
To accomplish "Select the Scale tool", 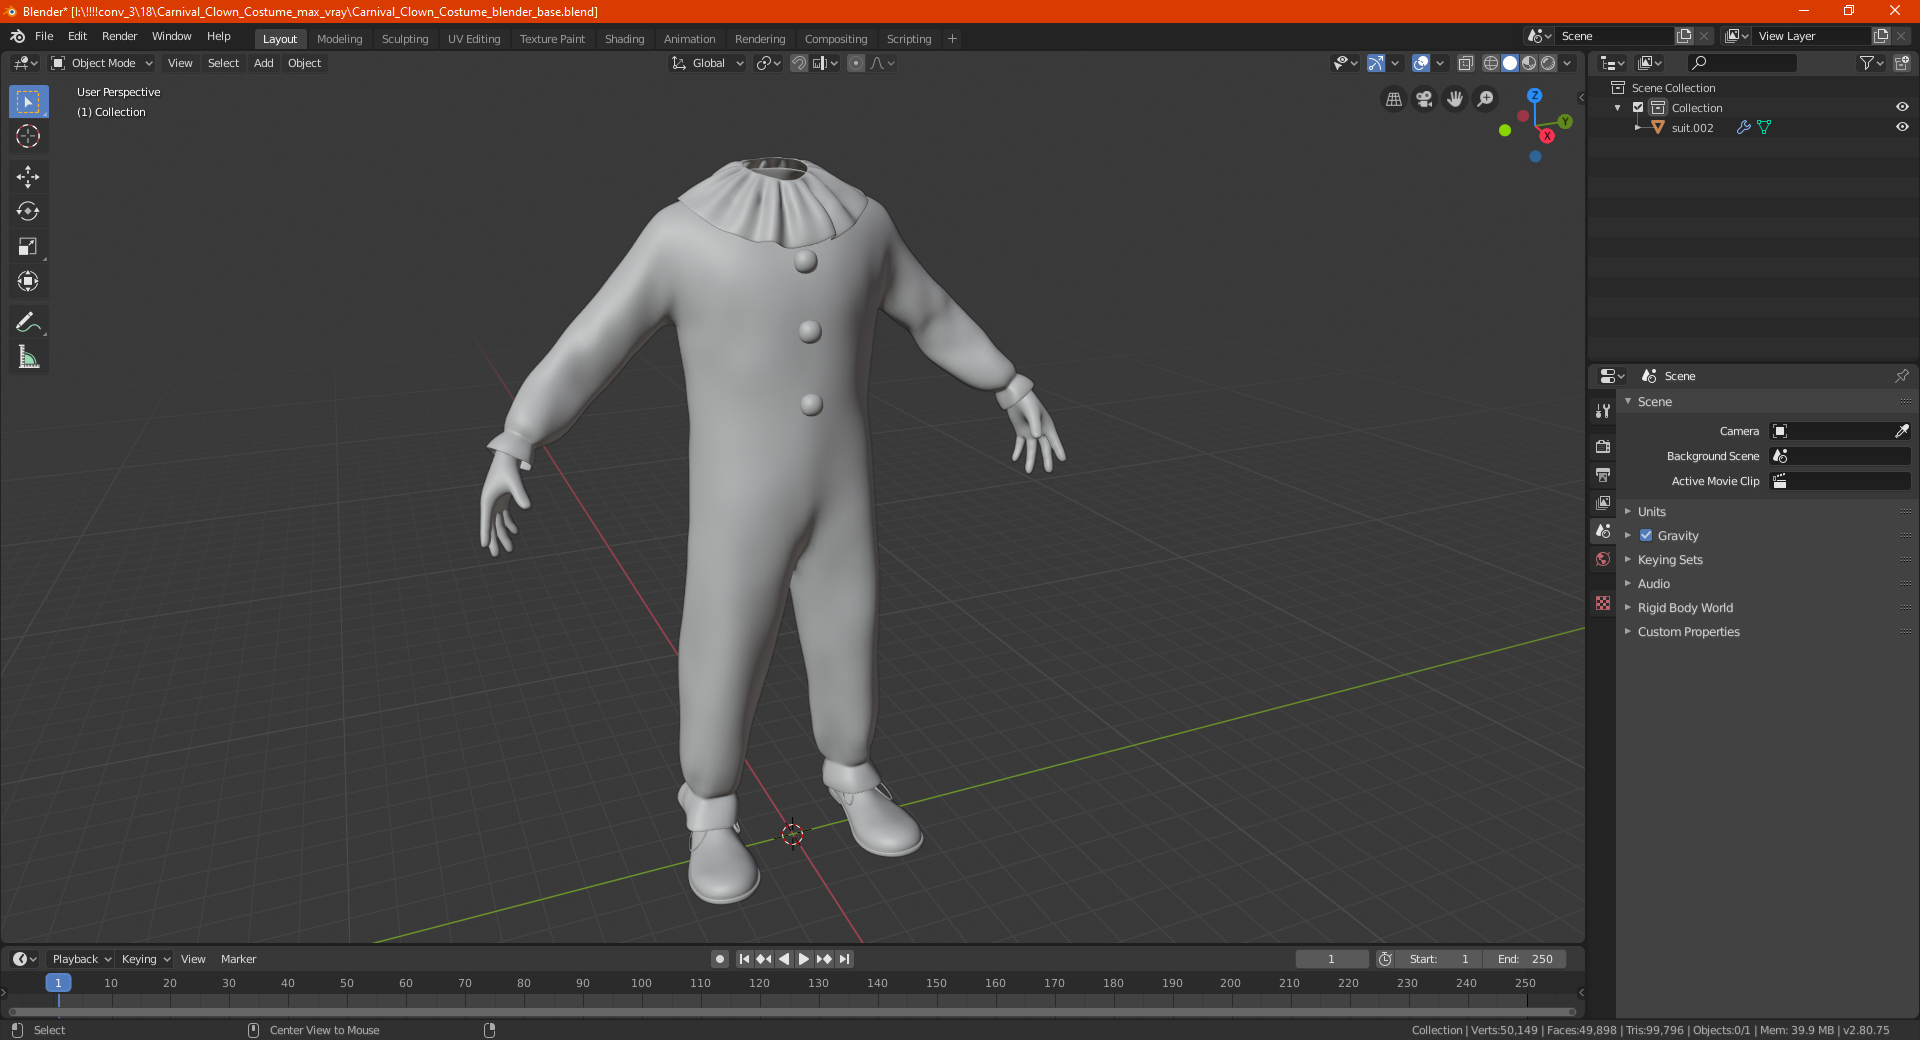I will click(x=28, y=247).
